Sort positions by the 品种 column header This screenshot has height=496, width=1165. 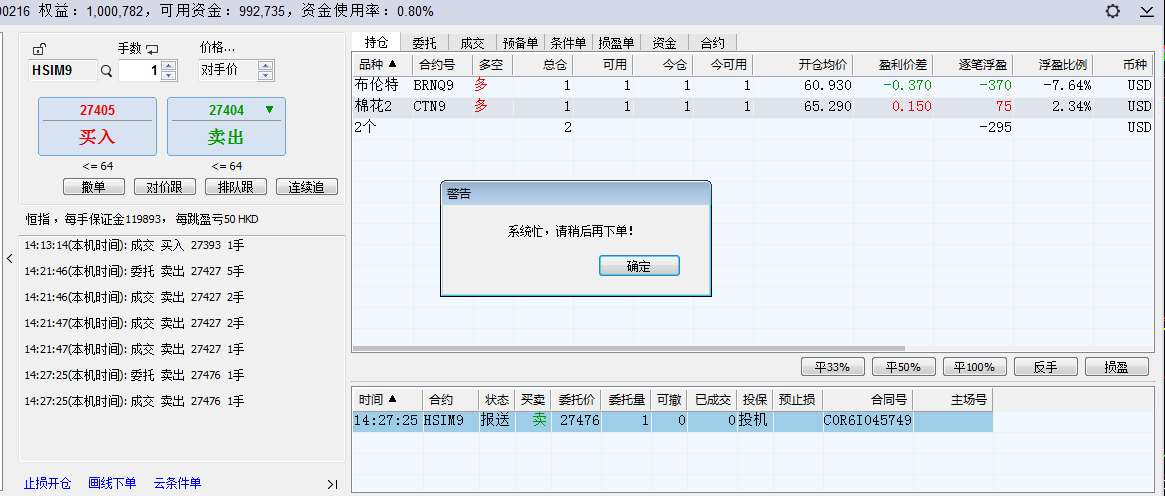378,64
